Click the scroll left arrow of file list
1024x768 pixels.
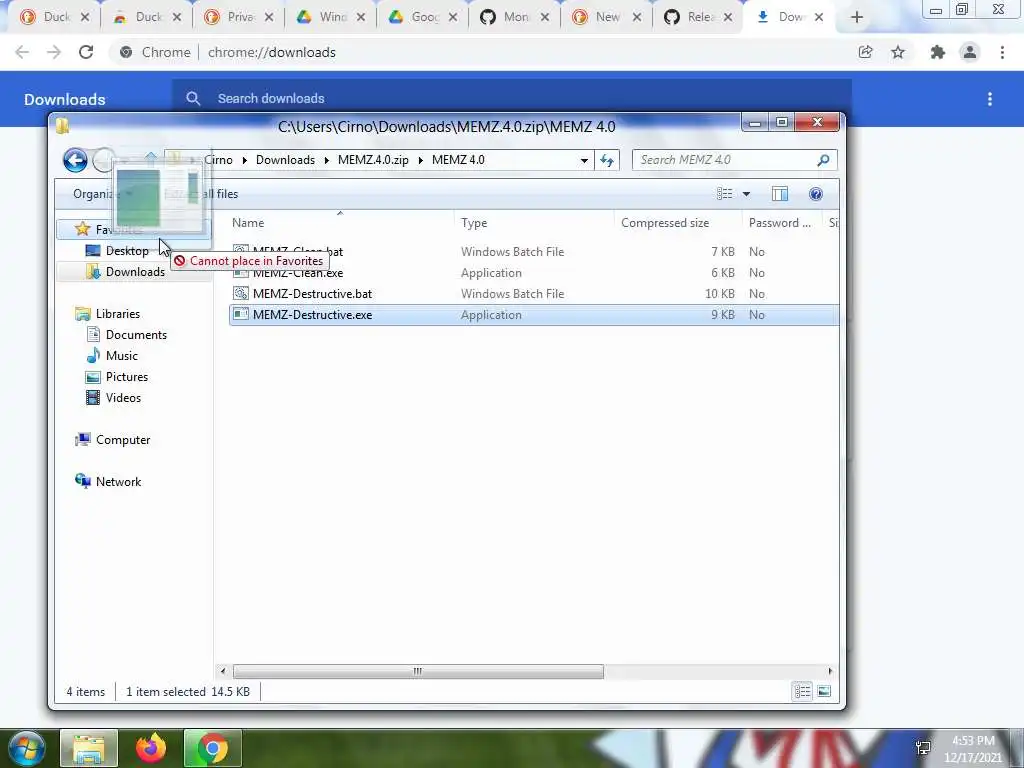[x=223, y=671]
